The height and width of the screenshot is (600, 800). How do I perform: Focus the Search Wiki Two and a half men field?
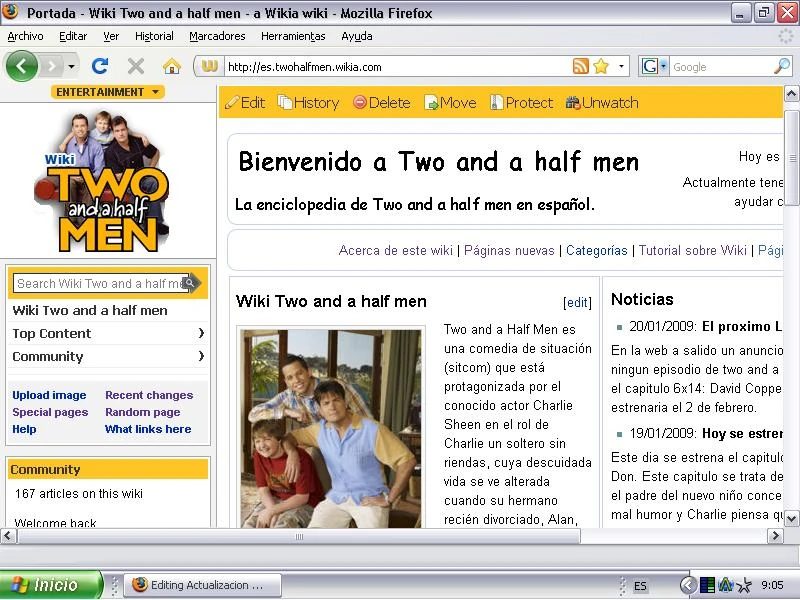click(x=99, y=283)
